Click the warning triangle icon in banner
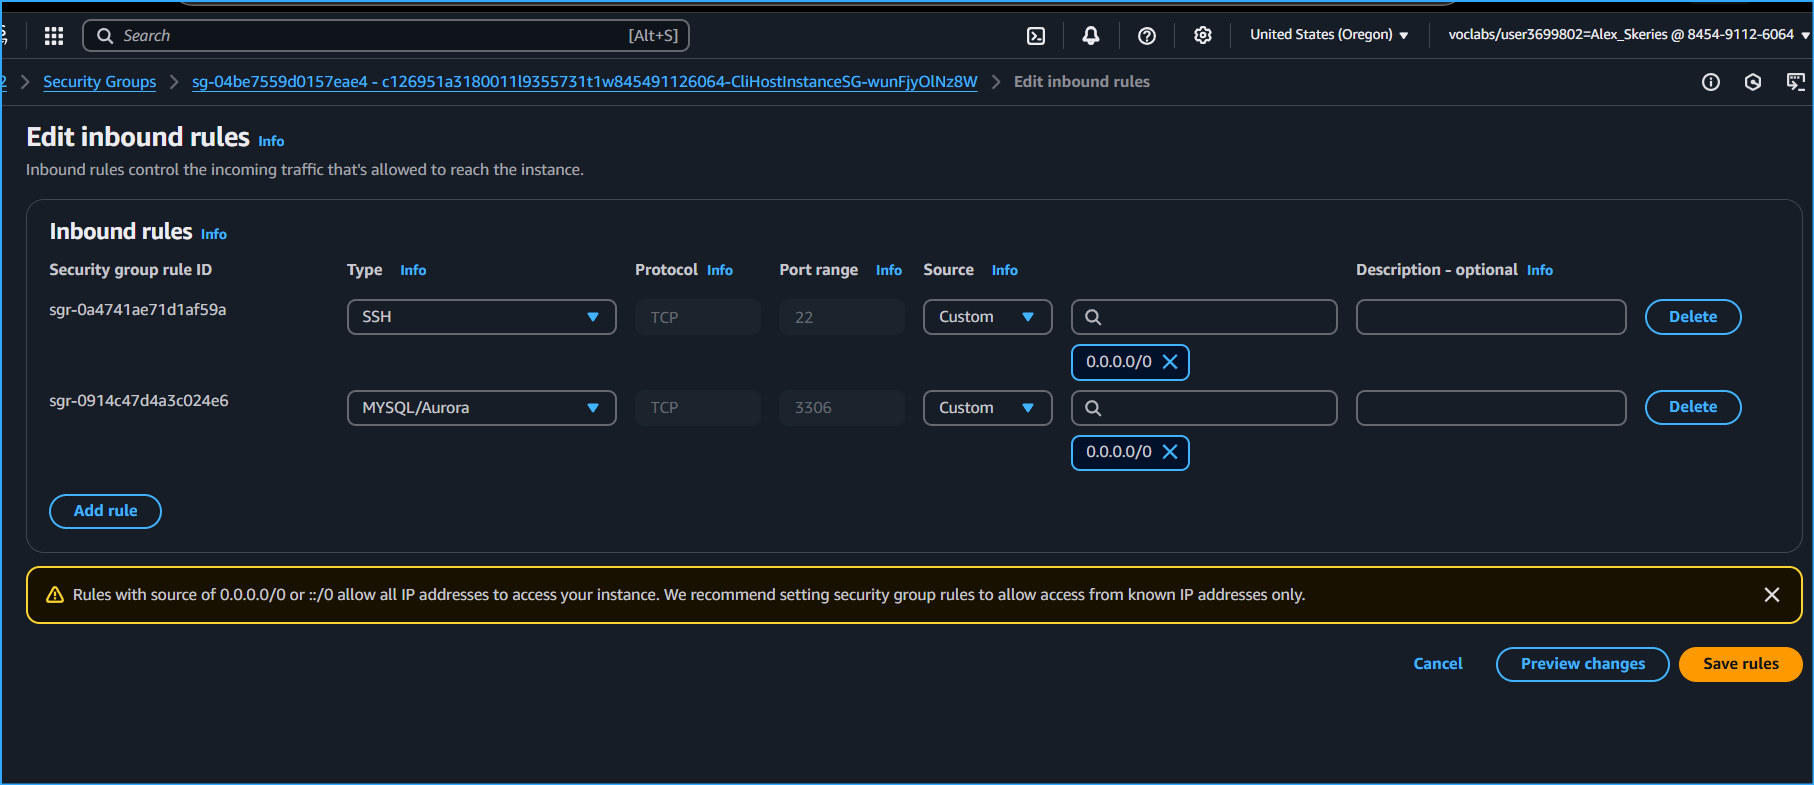 (x=55, y=595)
